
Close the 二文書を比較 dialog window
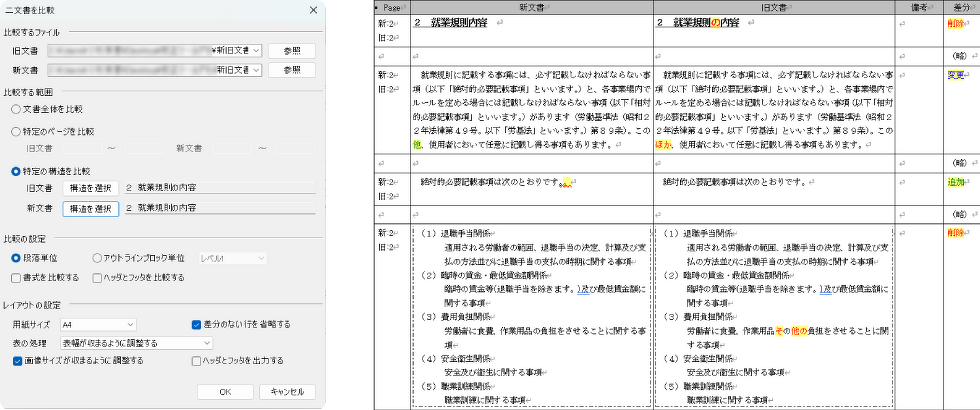click(x=313, y=10)
